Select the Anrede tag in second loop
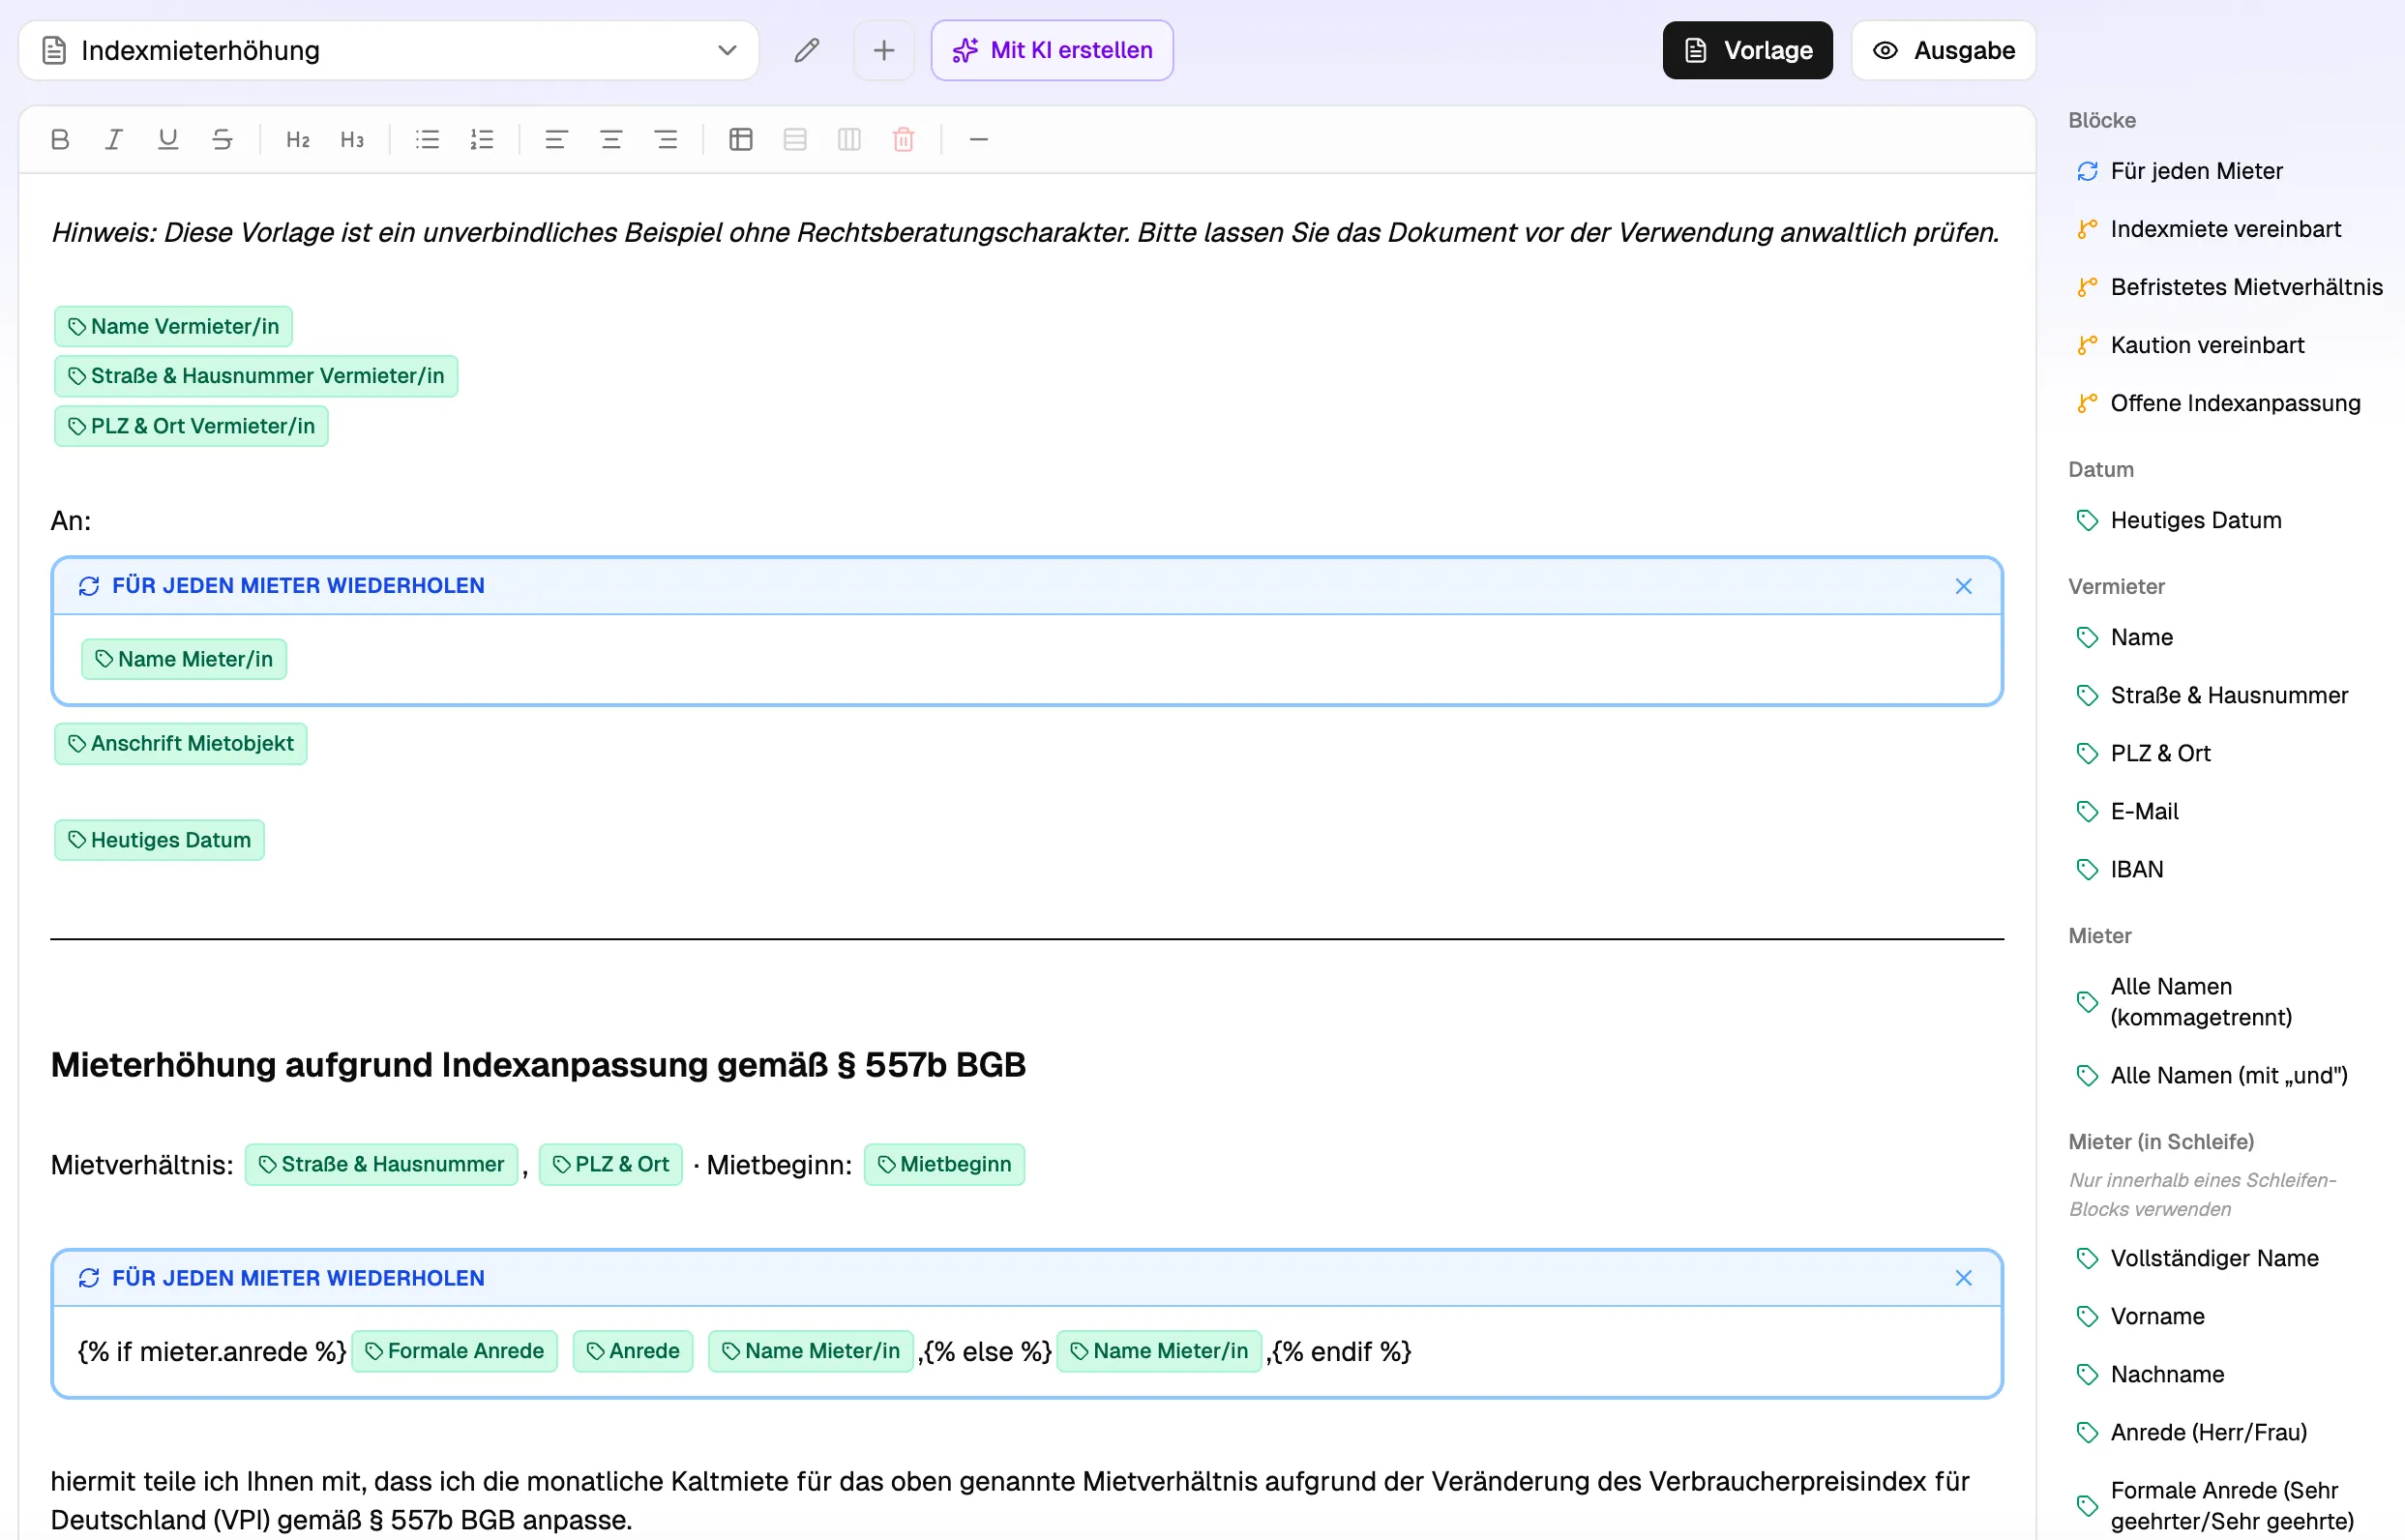Image resolution: width=2405 pixels, height=1540 pixels. tap(633, 1351)
